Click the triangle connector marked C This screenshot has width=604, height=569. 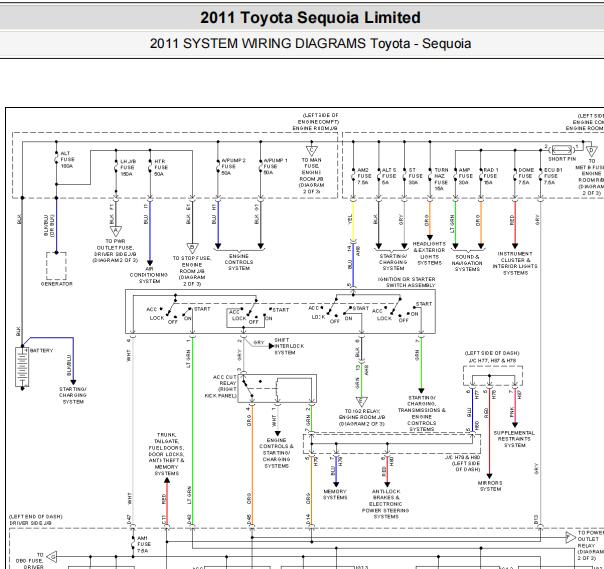311,150
